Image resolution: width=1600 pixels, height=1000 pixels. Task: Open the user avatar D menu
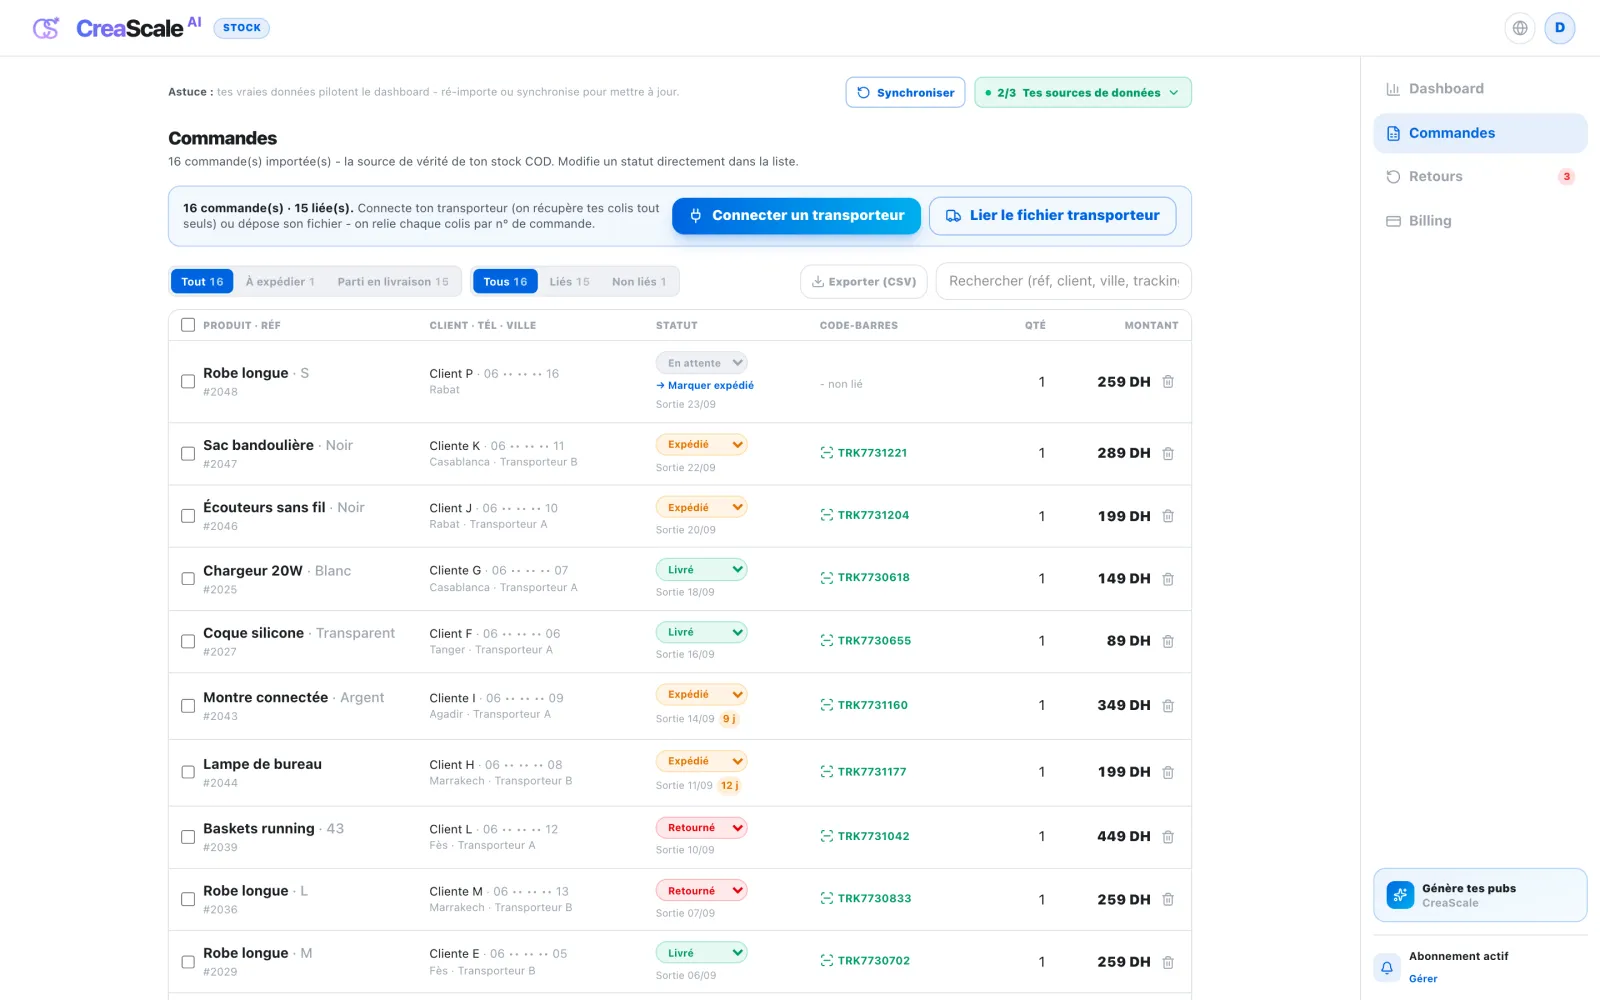pyautogui.click(x=1560, y=28)
